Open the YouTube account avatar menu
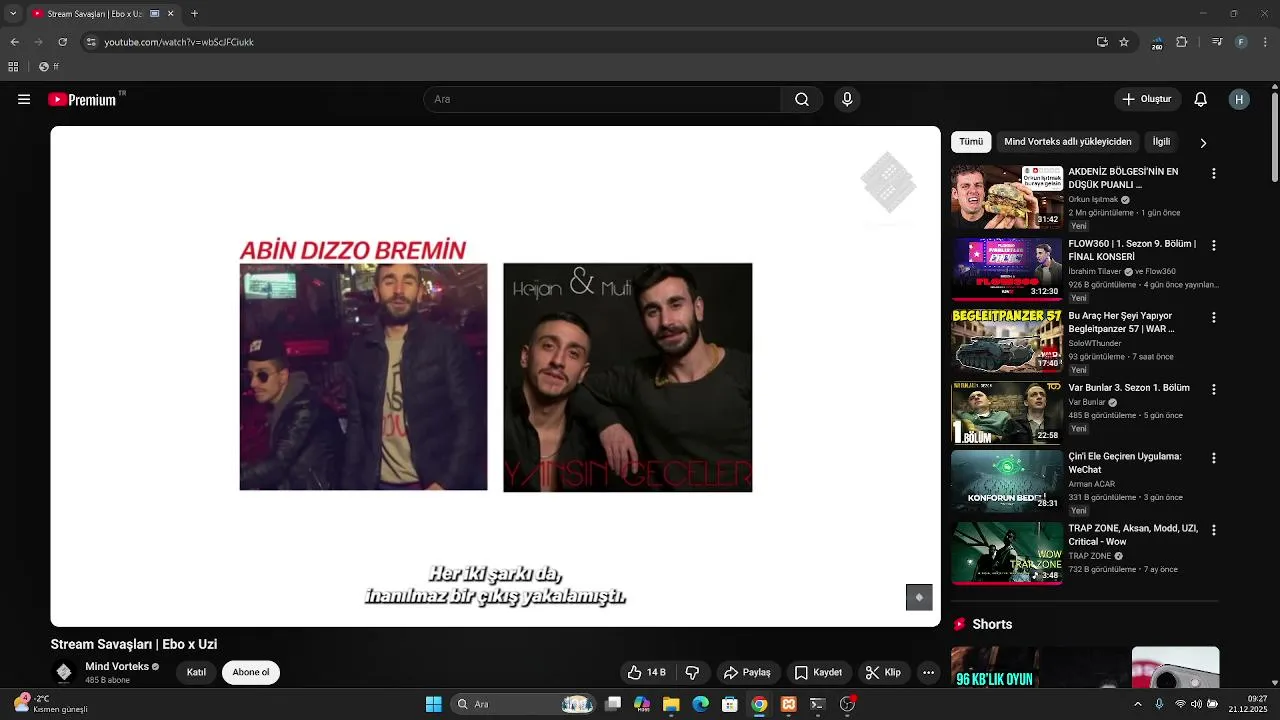This screenshot has height=720, width=1280. click(1240, 99)
